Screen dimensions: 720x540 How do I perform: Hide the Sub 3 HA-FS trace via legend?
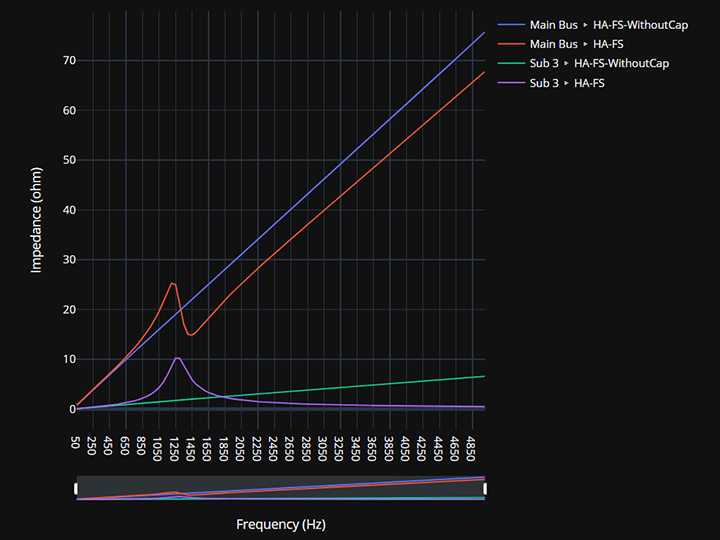click(x=567, y=83)
